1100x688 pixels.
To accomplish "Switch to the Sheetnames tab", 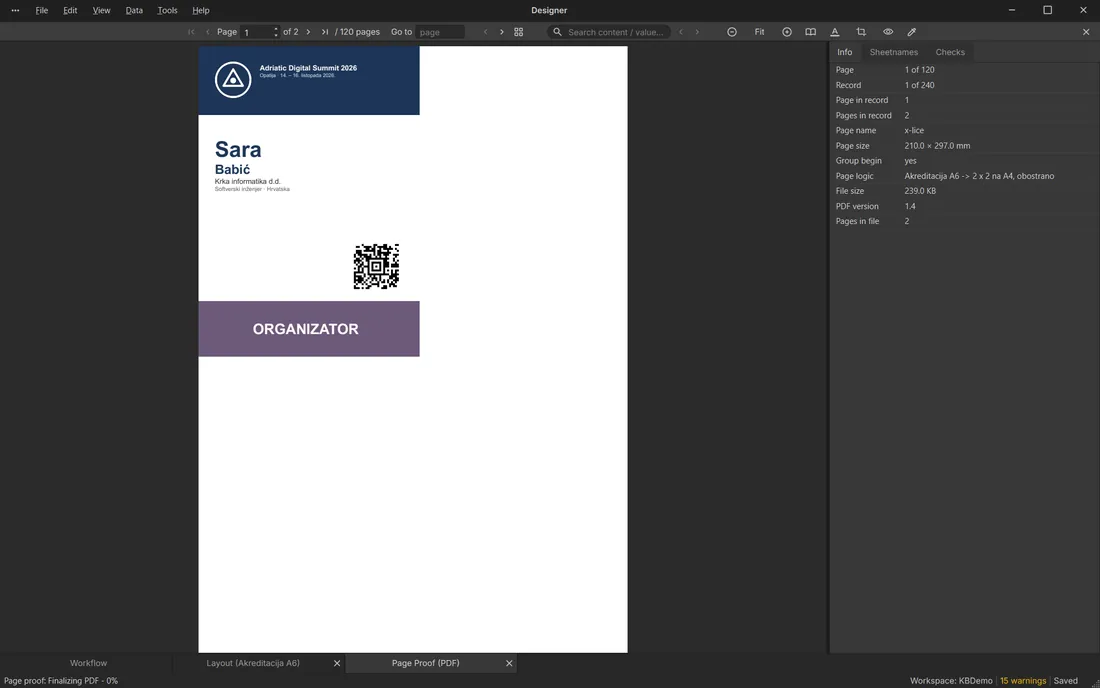I will pos(894,52).
